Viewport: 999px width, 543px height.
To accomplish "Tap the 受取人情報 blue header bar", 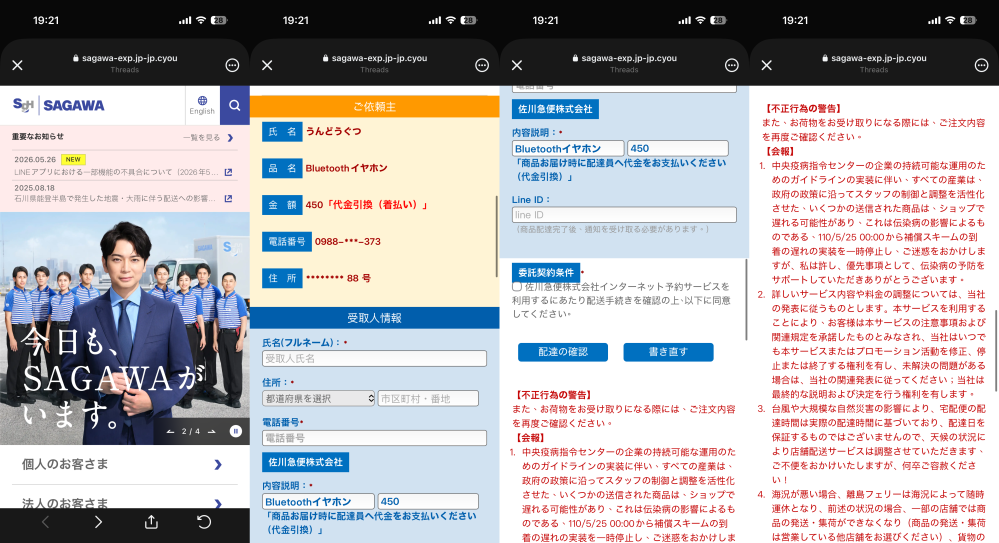I will [x=374, y=317].
